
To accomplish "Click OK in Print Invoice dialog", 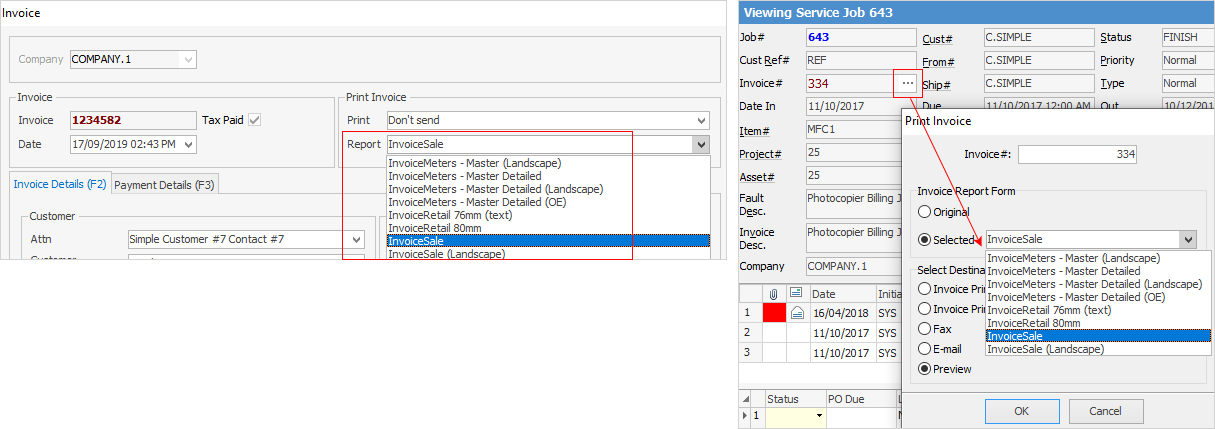I will click(1022, 411).
